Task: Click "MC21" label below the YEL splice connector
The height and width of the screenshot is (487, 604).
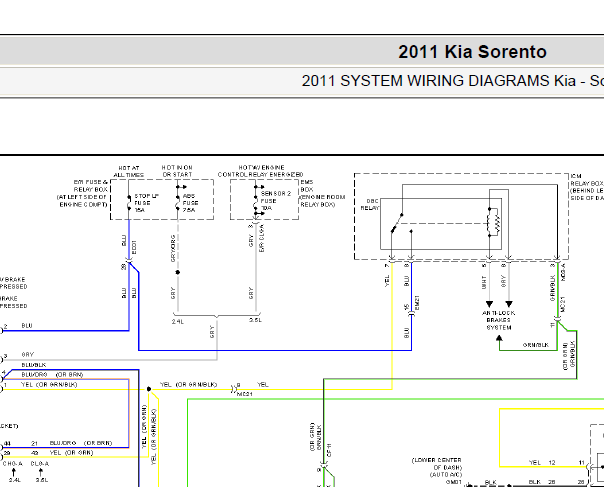Action: tap(245, 394)
